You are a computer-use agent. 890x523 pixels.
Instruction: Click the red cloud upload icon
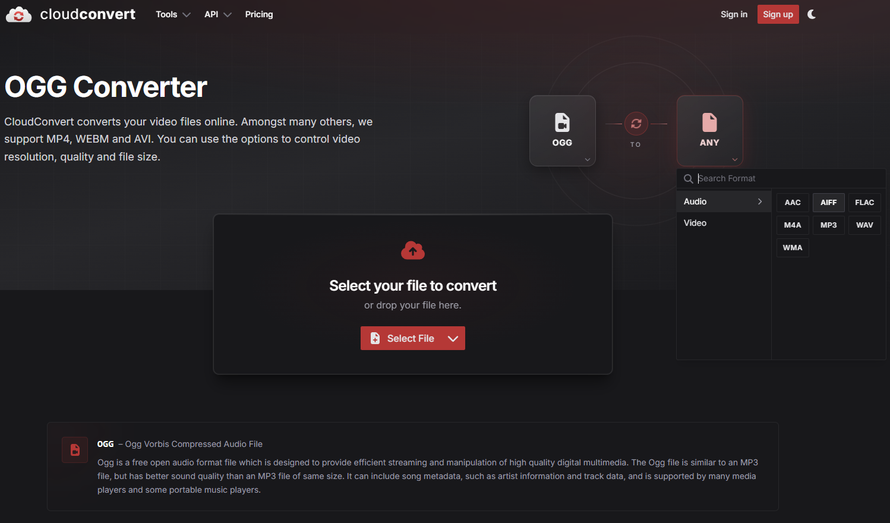tap(413, 250)
